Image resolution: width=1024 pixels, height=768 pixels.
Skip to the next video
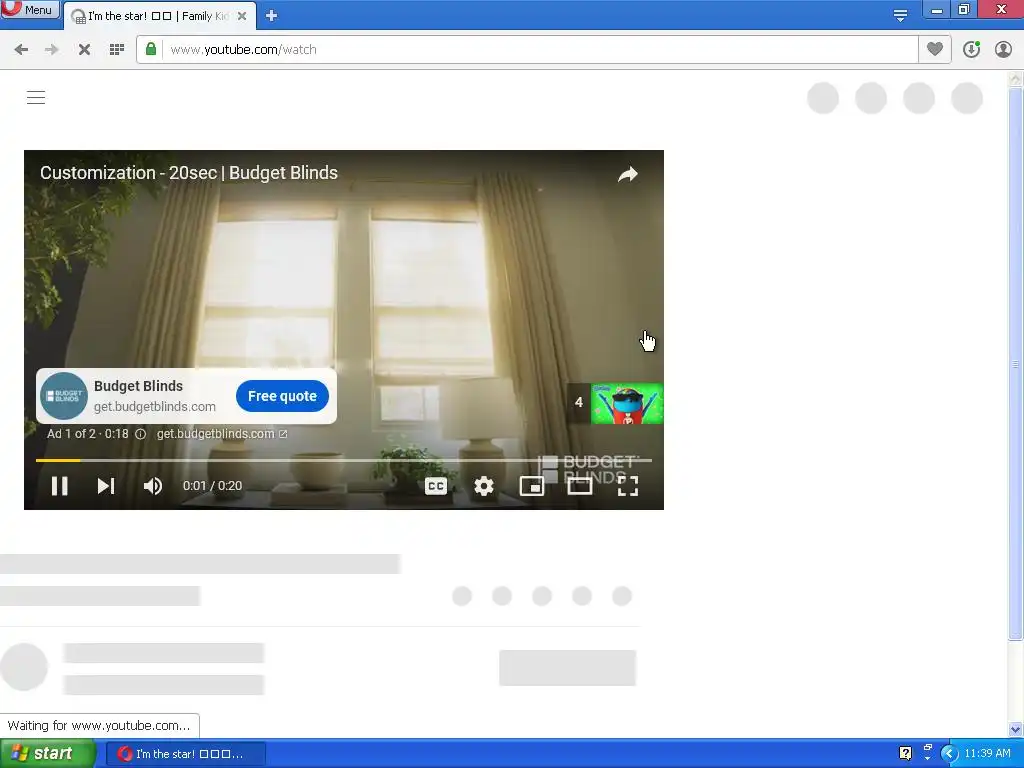106,486
